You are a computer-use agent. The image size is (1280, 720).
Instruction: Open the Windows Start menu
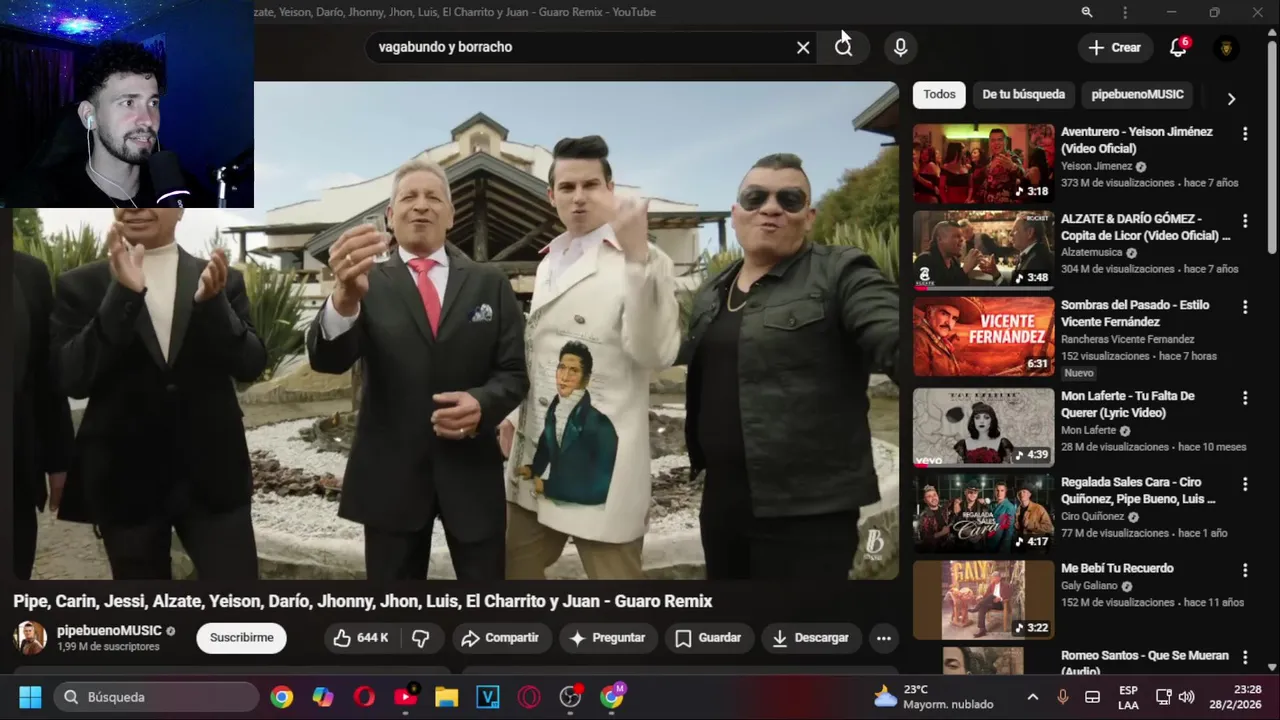click(30, 697)
